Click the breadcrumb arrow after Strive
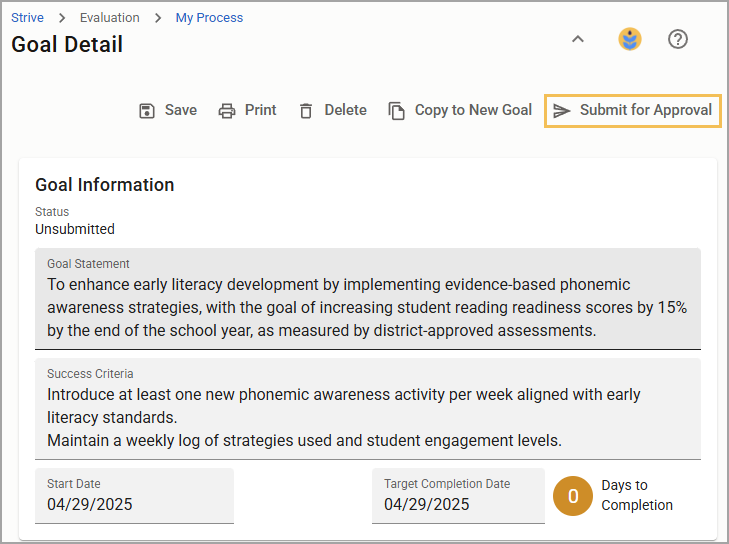This screenshot has width=729, height=544. (62, 18)
